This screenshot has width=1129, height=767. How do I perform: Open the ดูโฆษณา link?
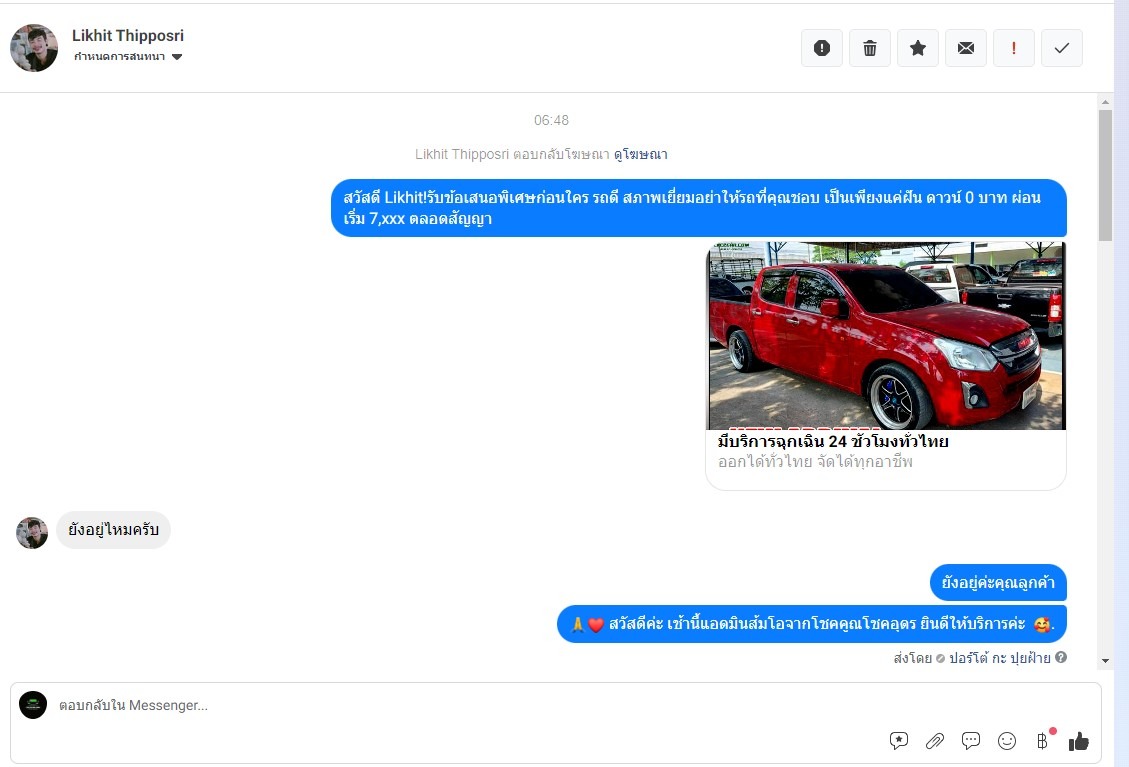641,154
